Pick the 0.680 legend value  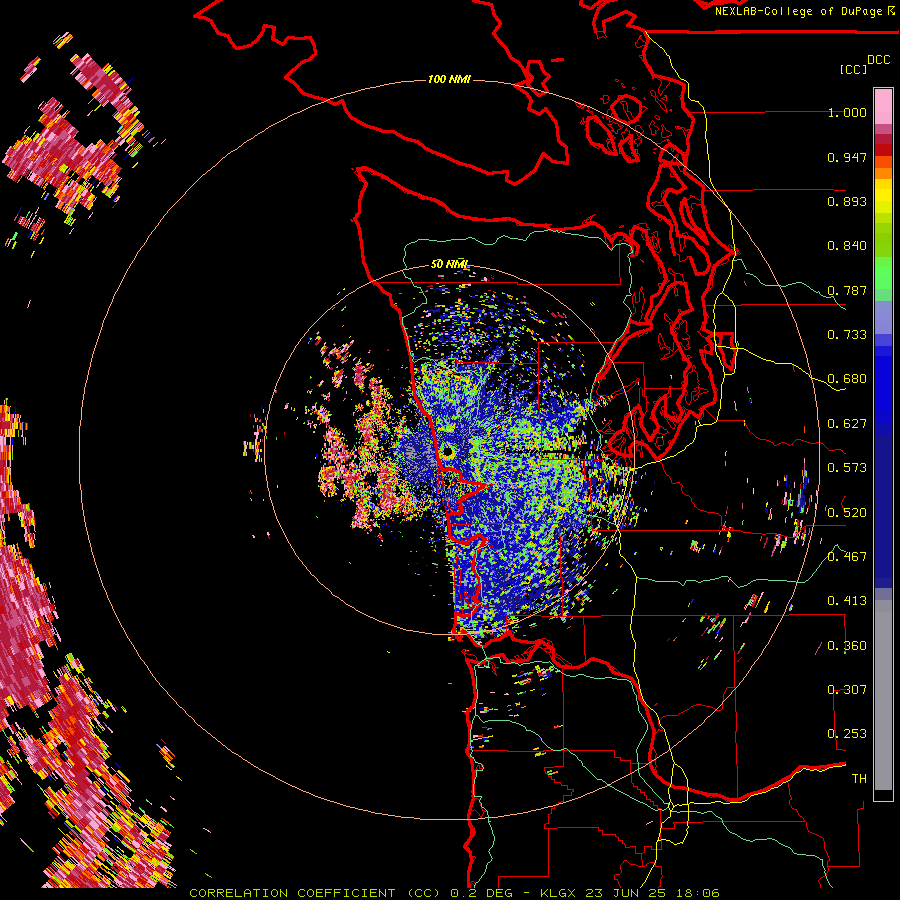847,379
